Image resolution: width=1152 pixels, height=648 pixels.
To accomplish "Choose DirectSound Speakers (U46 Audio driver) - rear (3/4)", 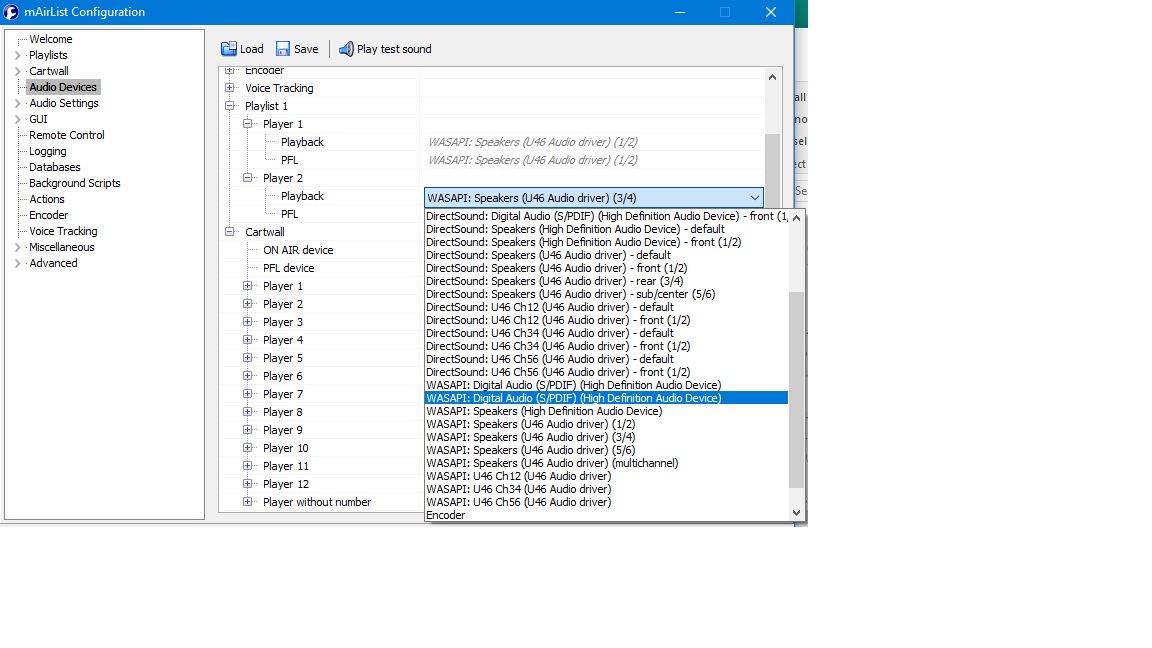I will (607, 281).
